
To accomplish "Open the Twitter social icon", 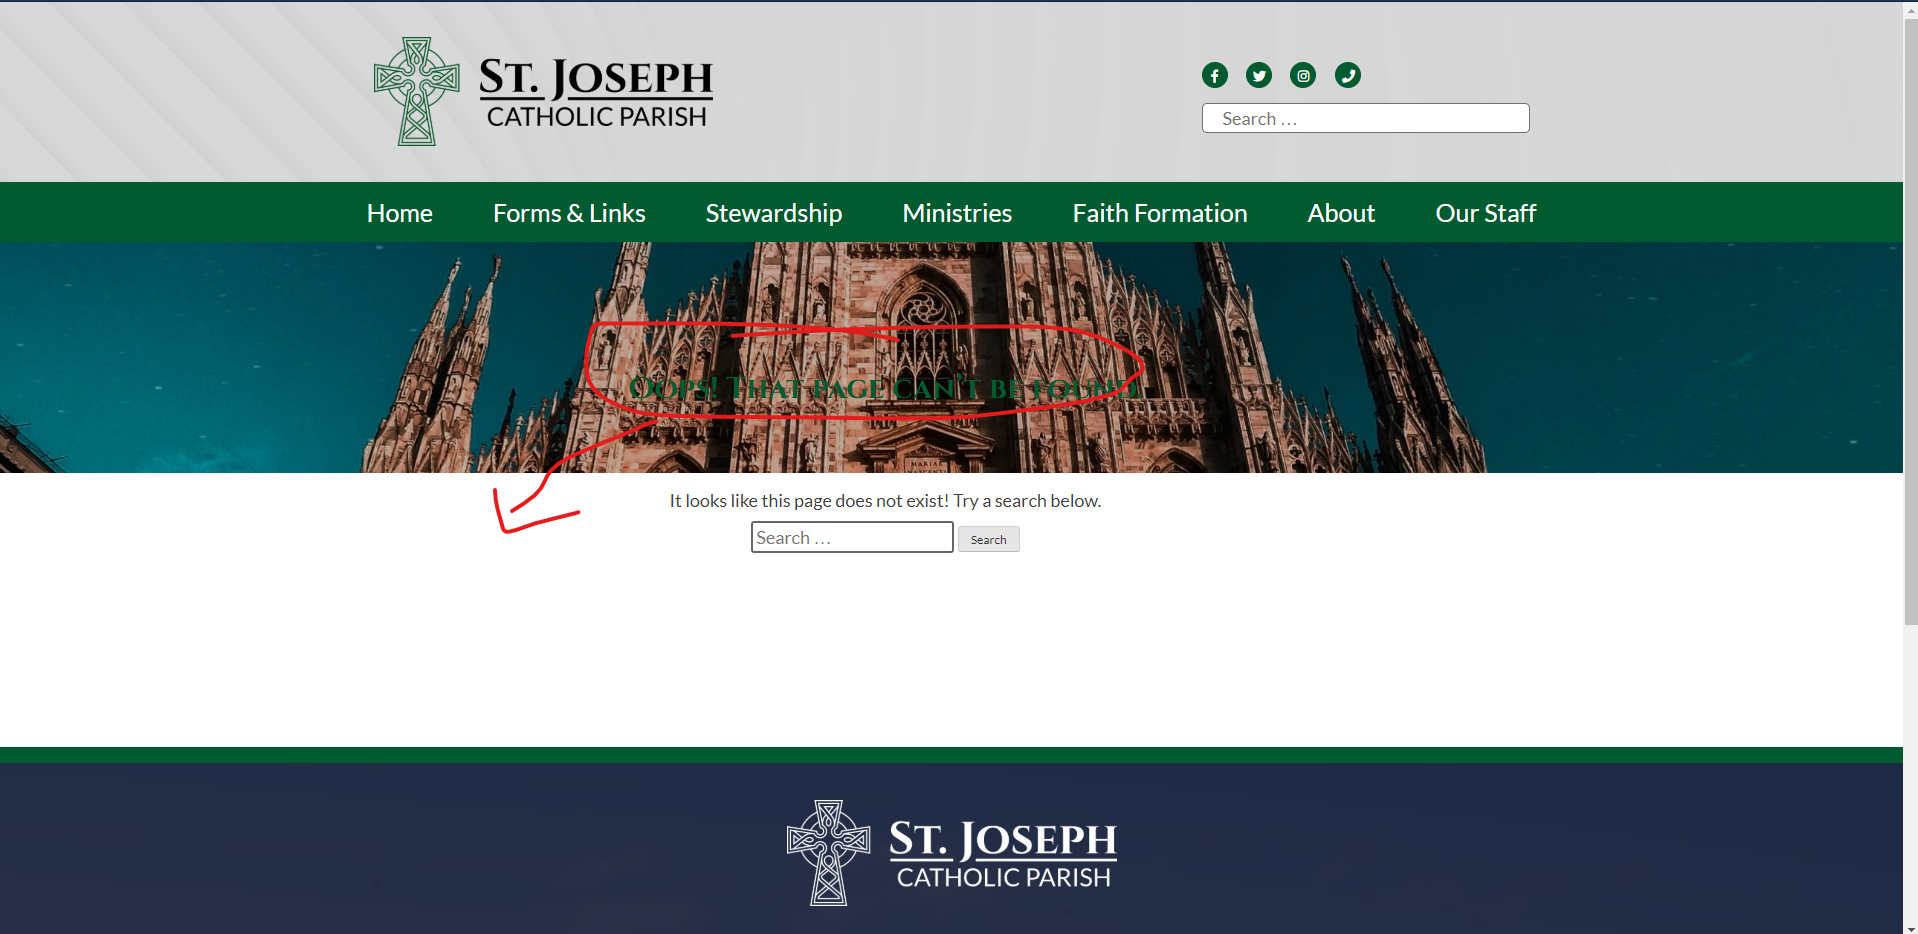I will pos(1258,75).
